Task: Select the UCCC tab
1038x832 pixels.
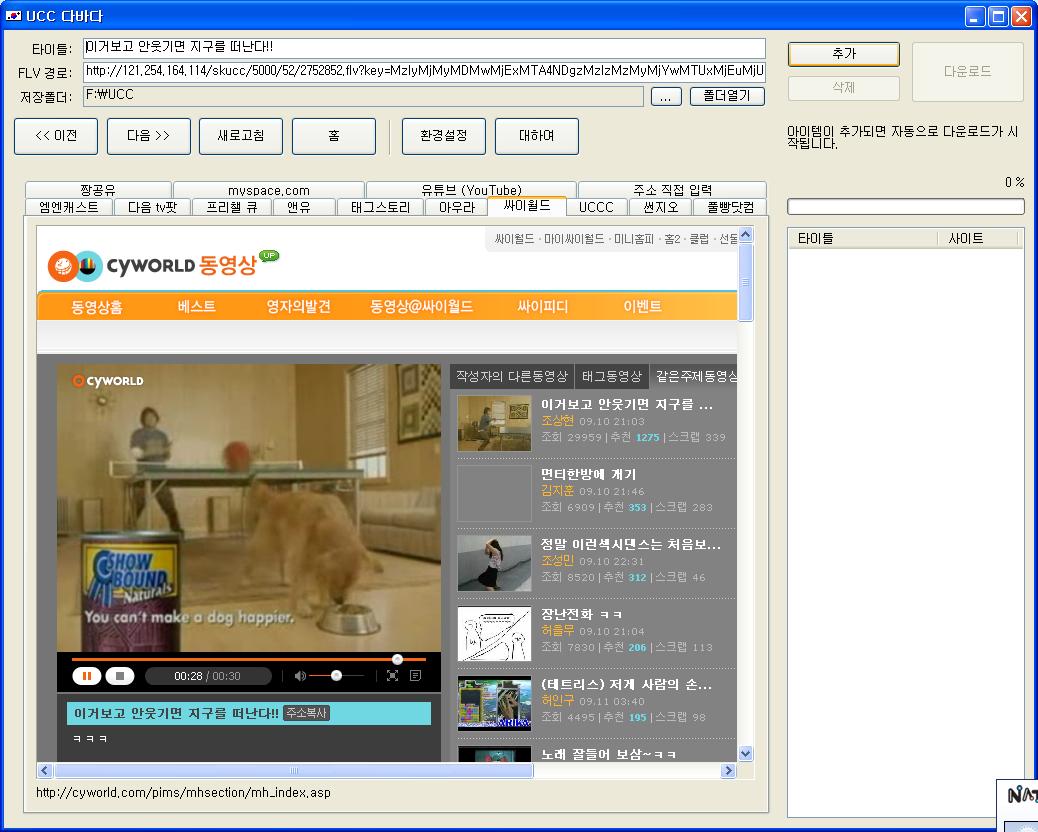Action: pyautogui.click(x=596, y=207)
